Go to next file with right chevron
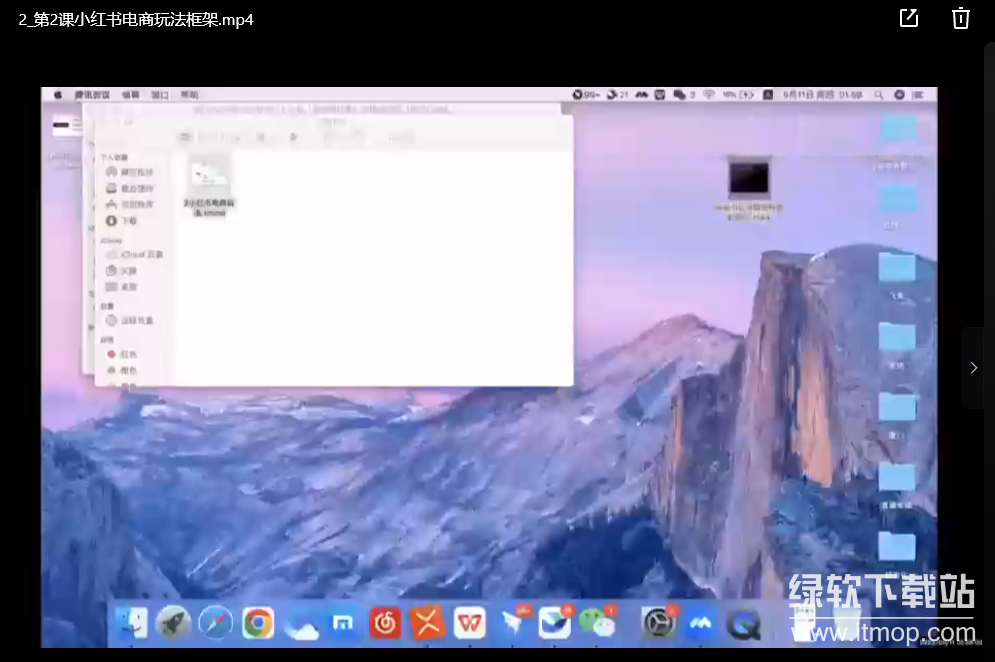Image resolution: width=995 pixels, height=662 pixels. pyautogui.click(x=974, y=368)
